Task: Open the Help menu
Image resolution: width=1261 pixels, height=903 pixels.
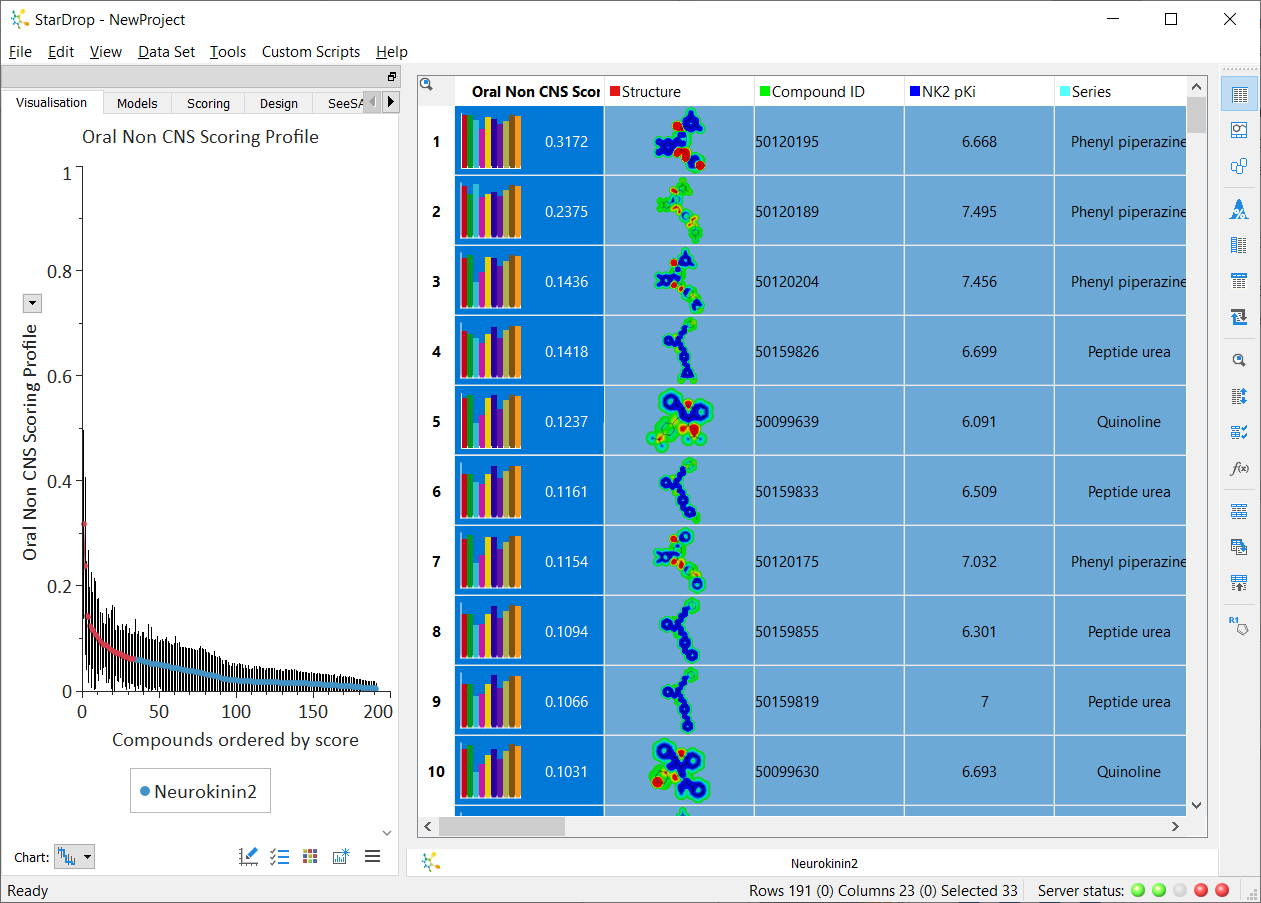Action: coord(392,52)
